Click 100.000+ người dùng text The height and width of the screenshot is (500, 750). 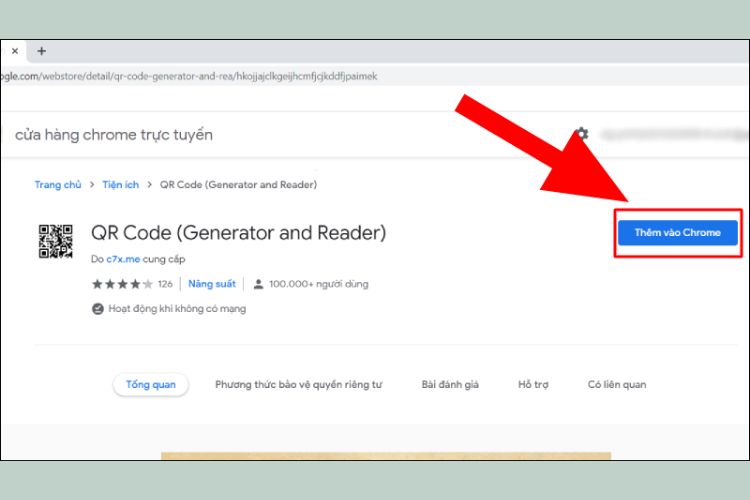click(x=319, y=284)
